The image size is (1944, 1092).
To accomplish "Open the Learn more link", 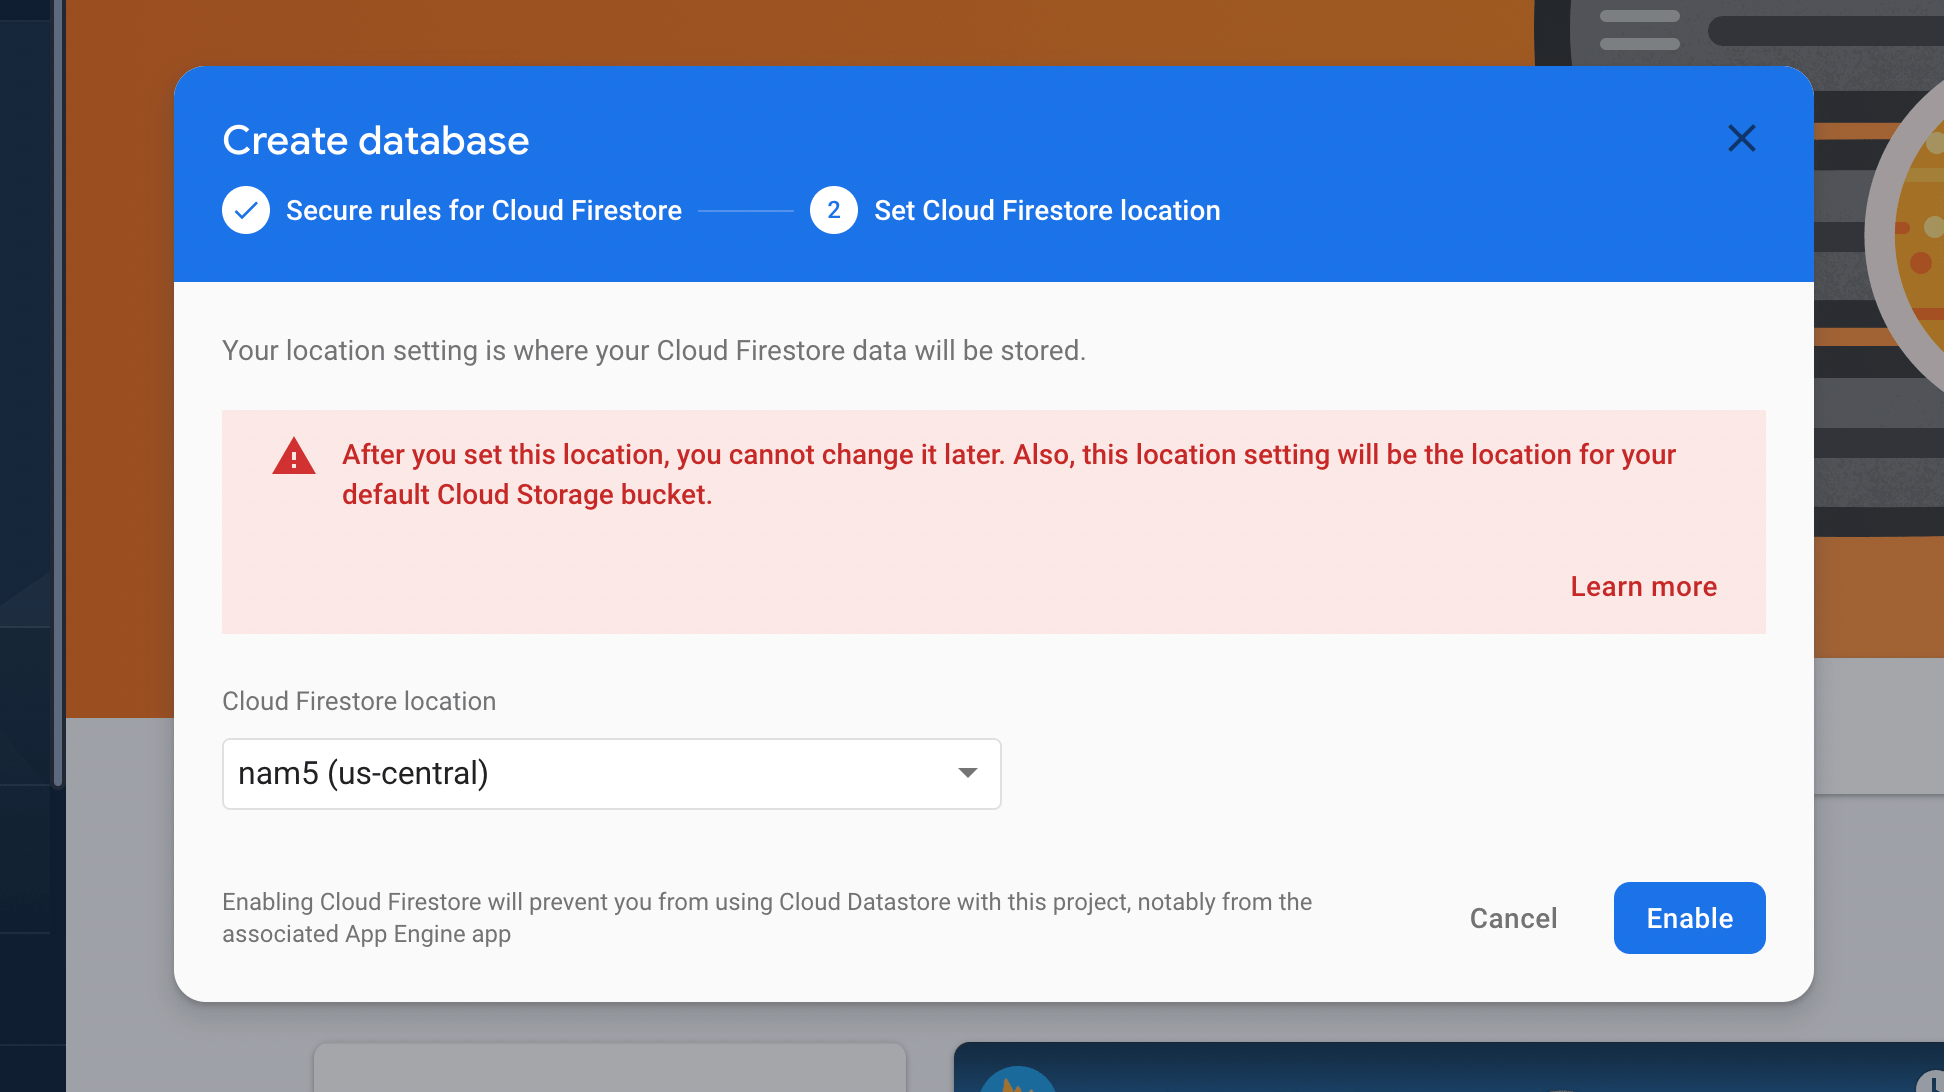I will [x=1643, y=587].
